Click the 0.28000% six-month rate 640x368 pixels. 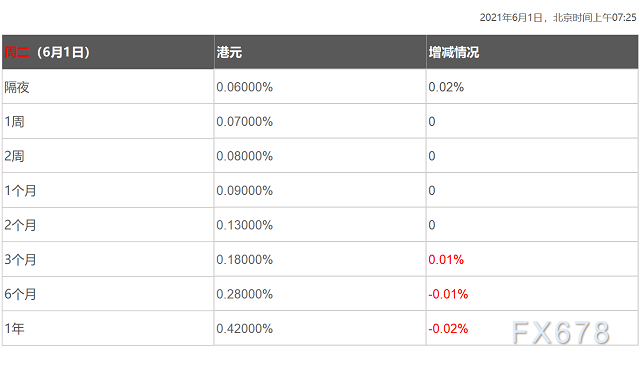(x=244, y=294)
